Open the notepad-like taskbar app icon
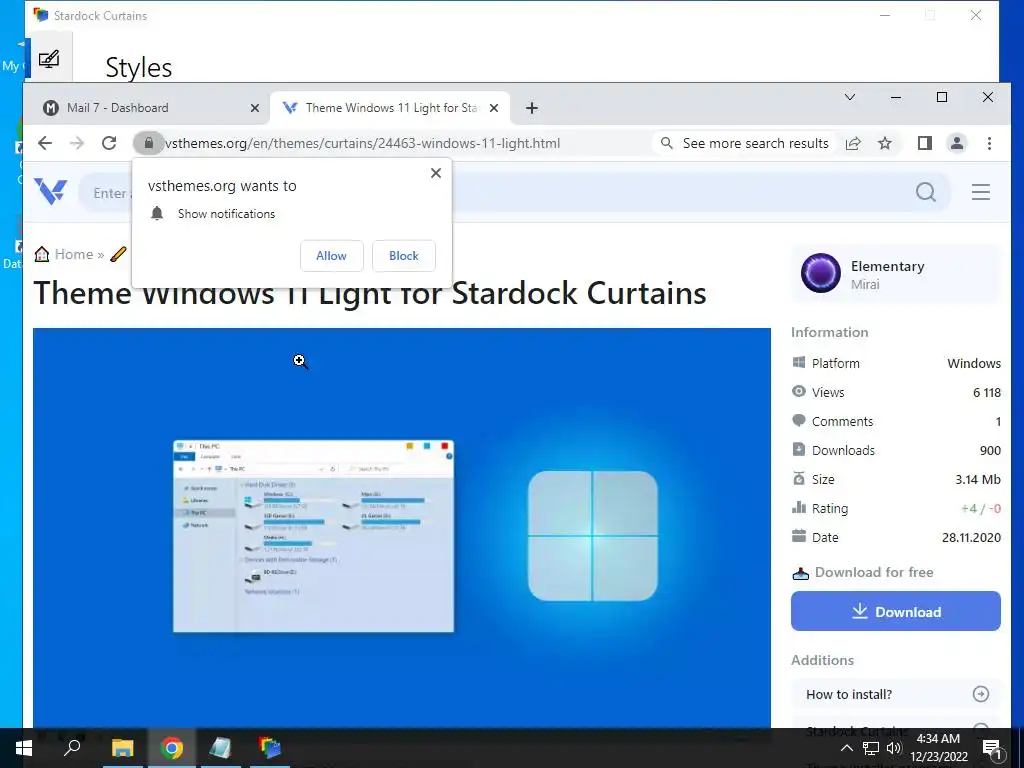Image resolution: width=1024 pixels, height=768 pixels. click(220, 748)
